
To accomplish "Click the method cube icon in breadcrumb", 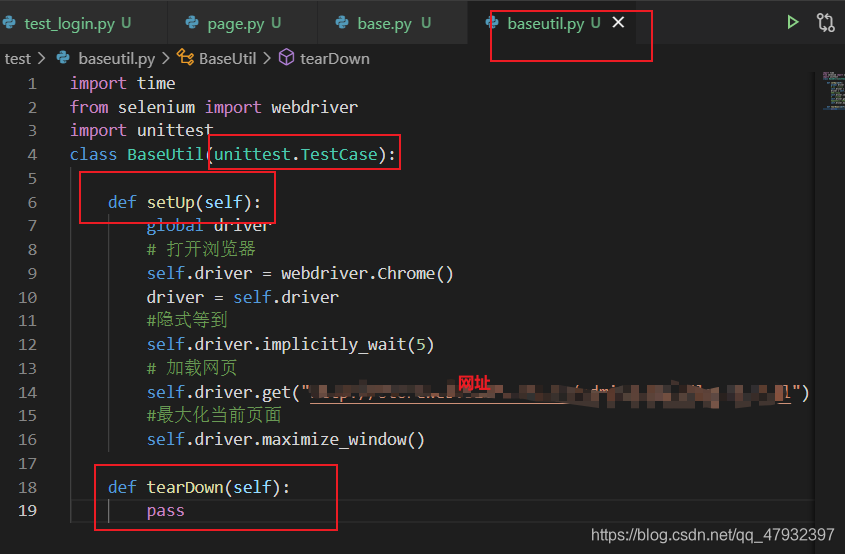I will coord(286,58).
